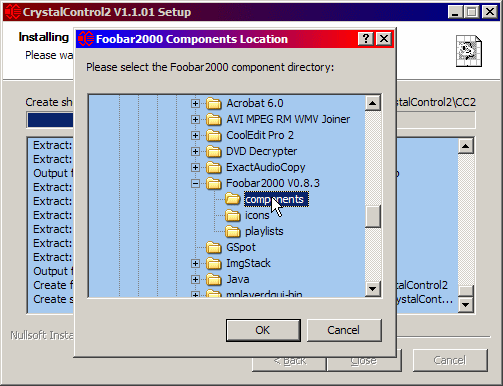
Task: Click the folder tree scrollbar thumb
Action: [373, 216]
